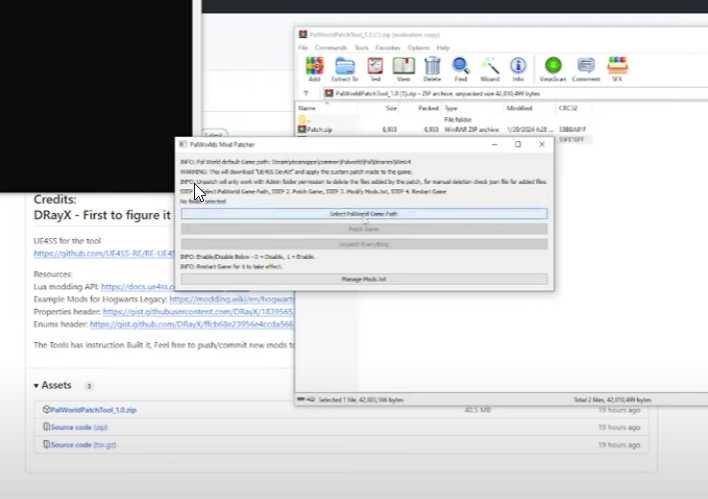
Task: Download PalWorldPatchTool_1.0.zip asset
Action: click(x=90, y=409)
